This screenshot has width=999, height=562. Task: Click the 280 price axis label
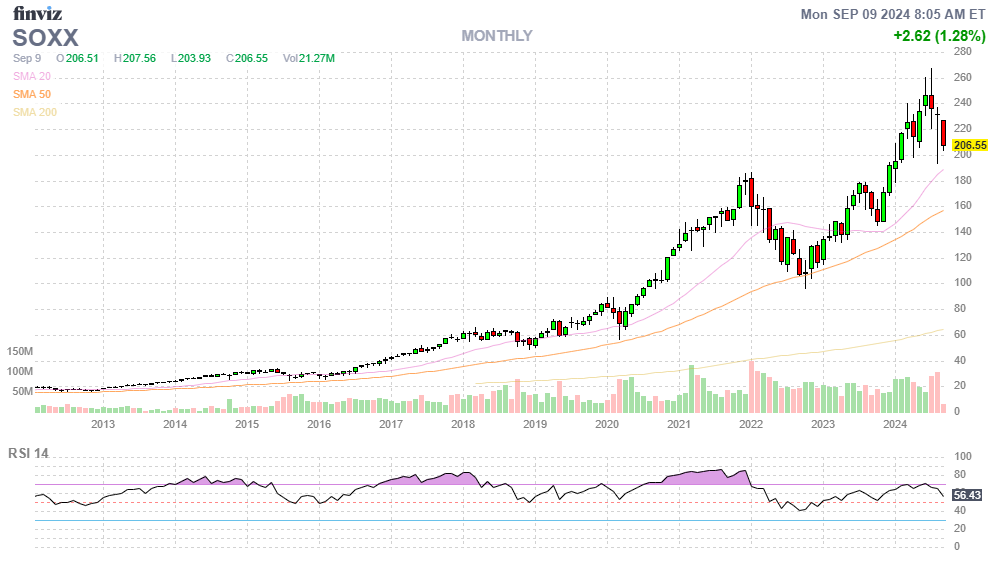[x=963, y=51]
